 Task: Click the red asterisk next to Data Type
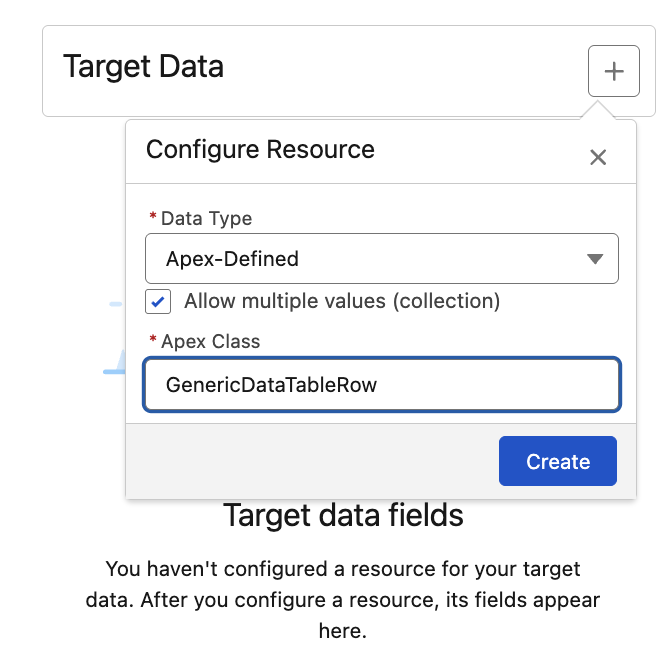(x=153, y=215)
